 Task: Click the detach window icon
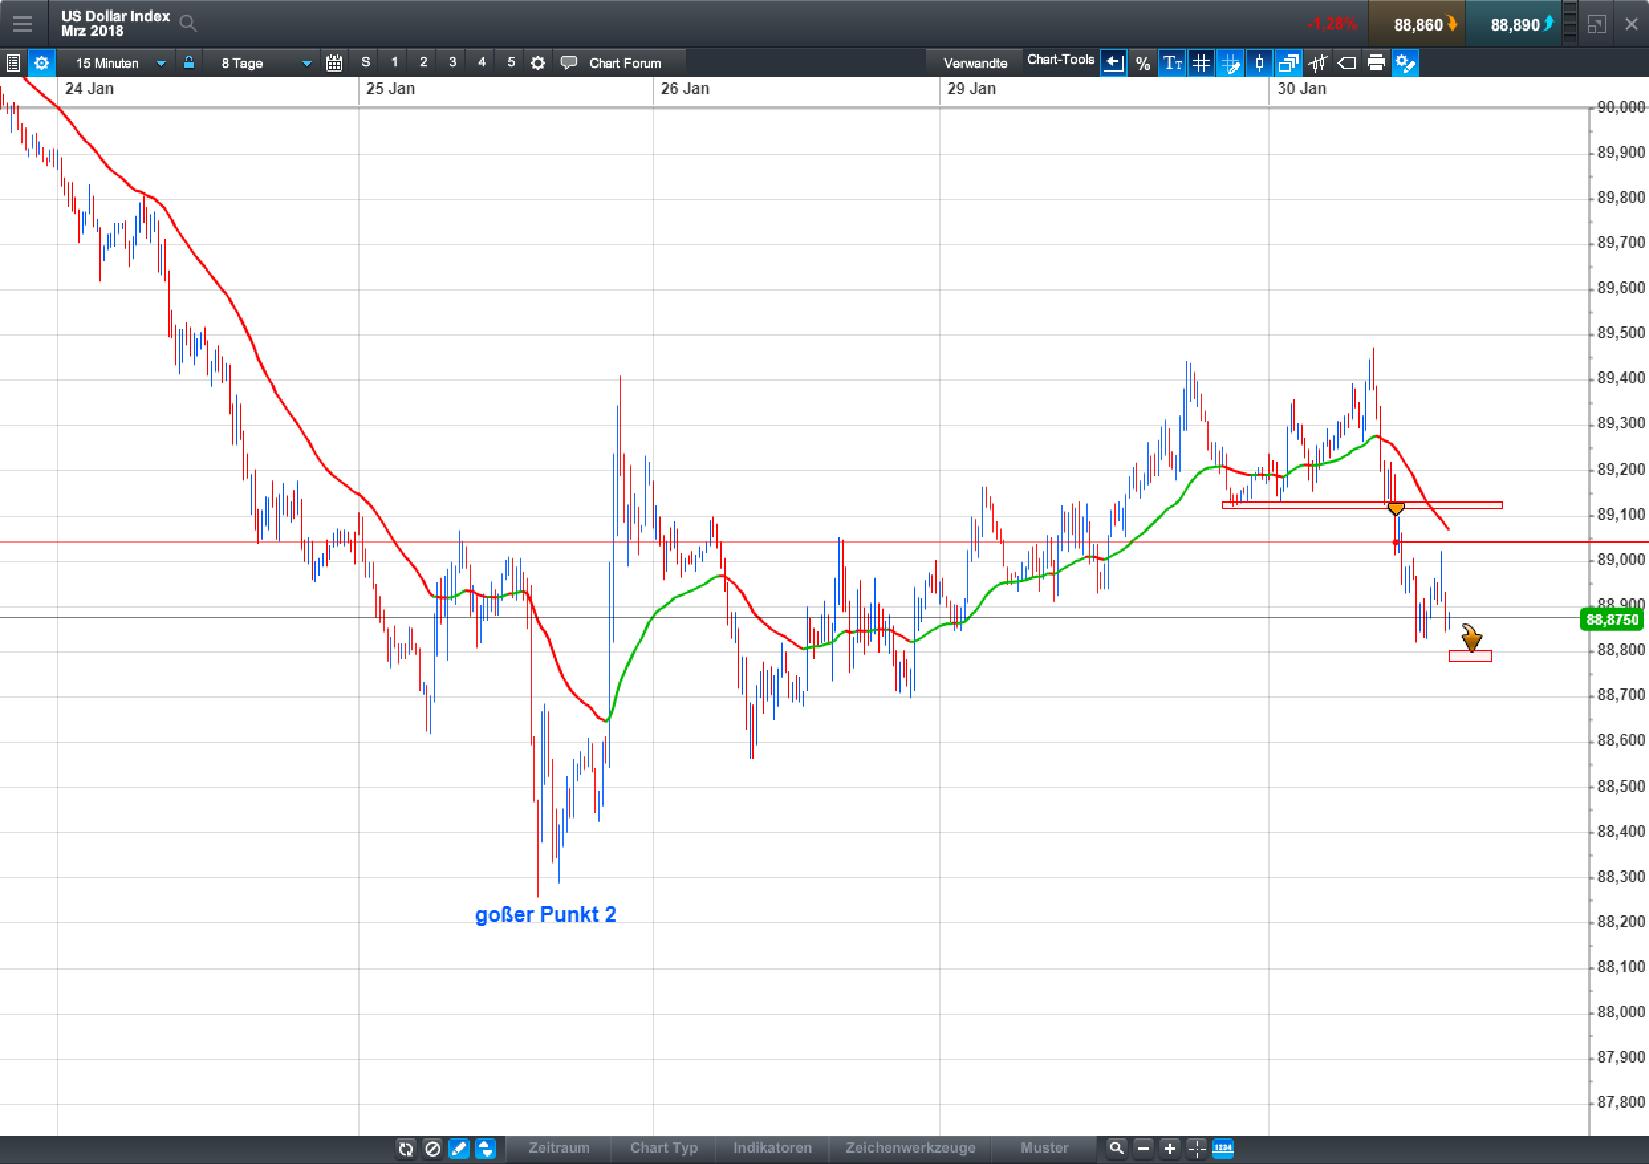pyautogui.click(x=1596, y=24)
